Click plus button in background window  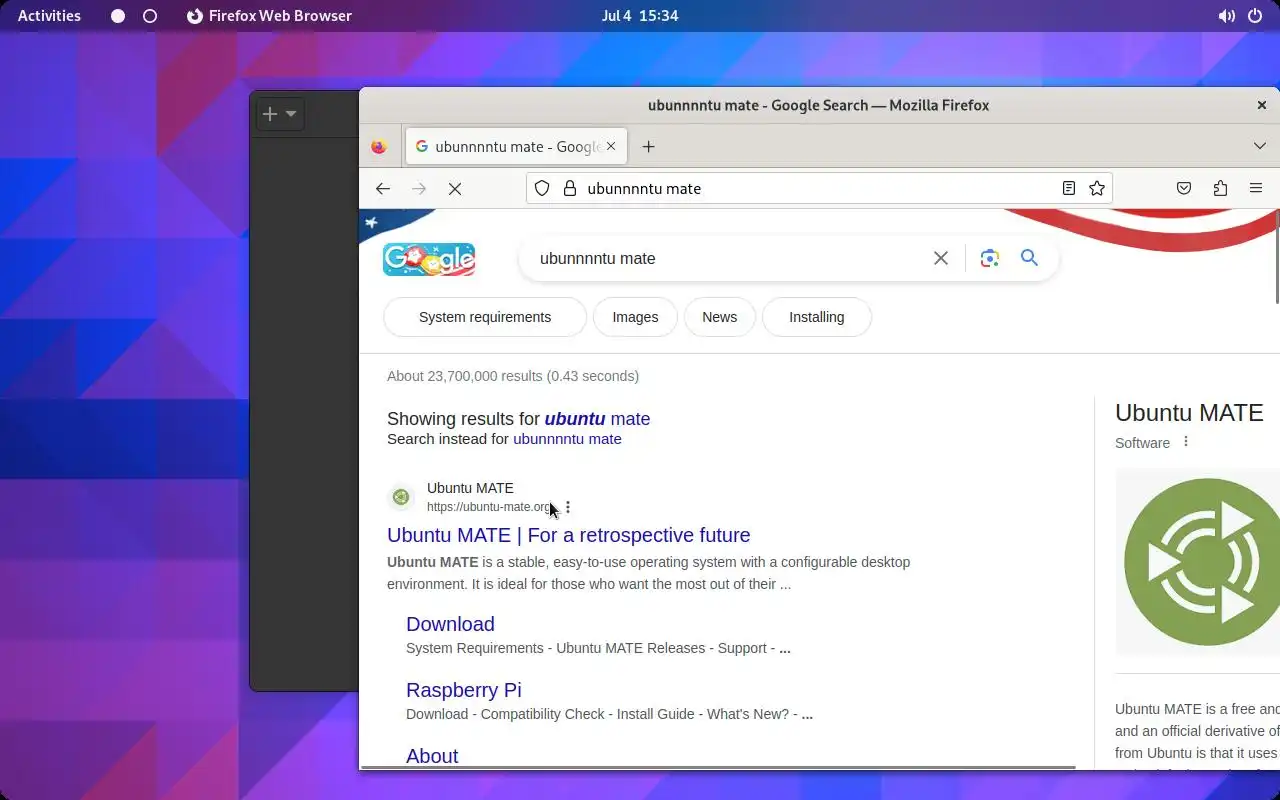269,114
